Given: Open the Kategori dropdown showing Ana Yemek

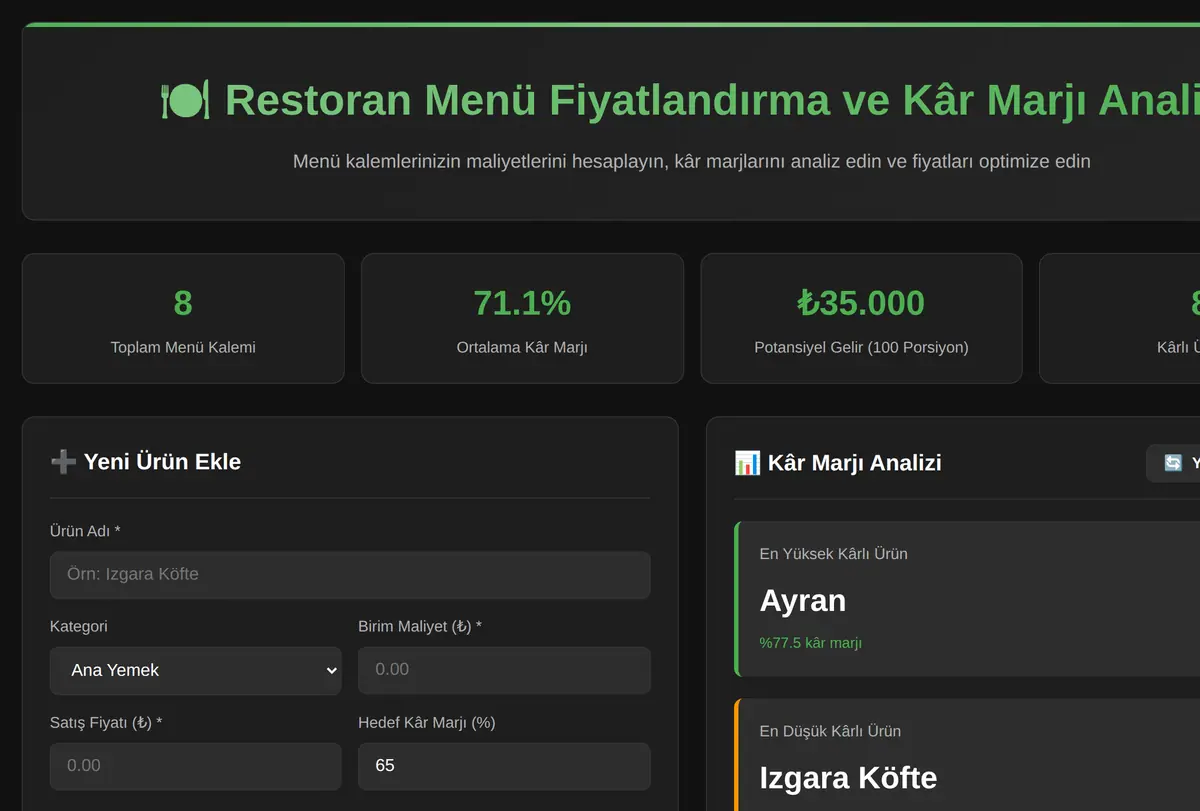Looking at the screenshot, I should (196, 671).
